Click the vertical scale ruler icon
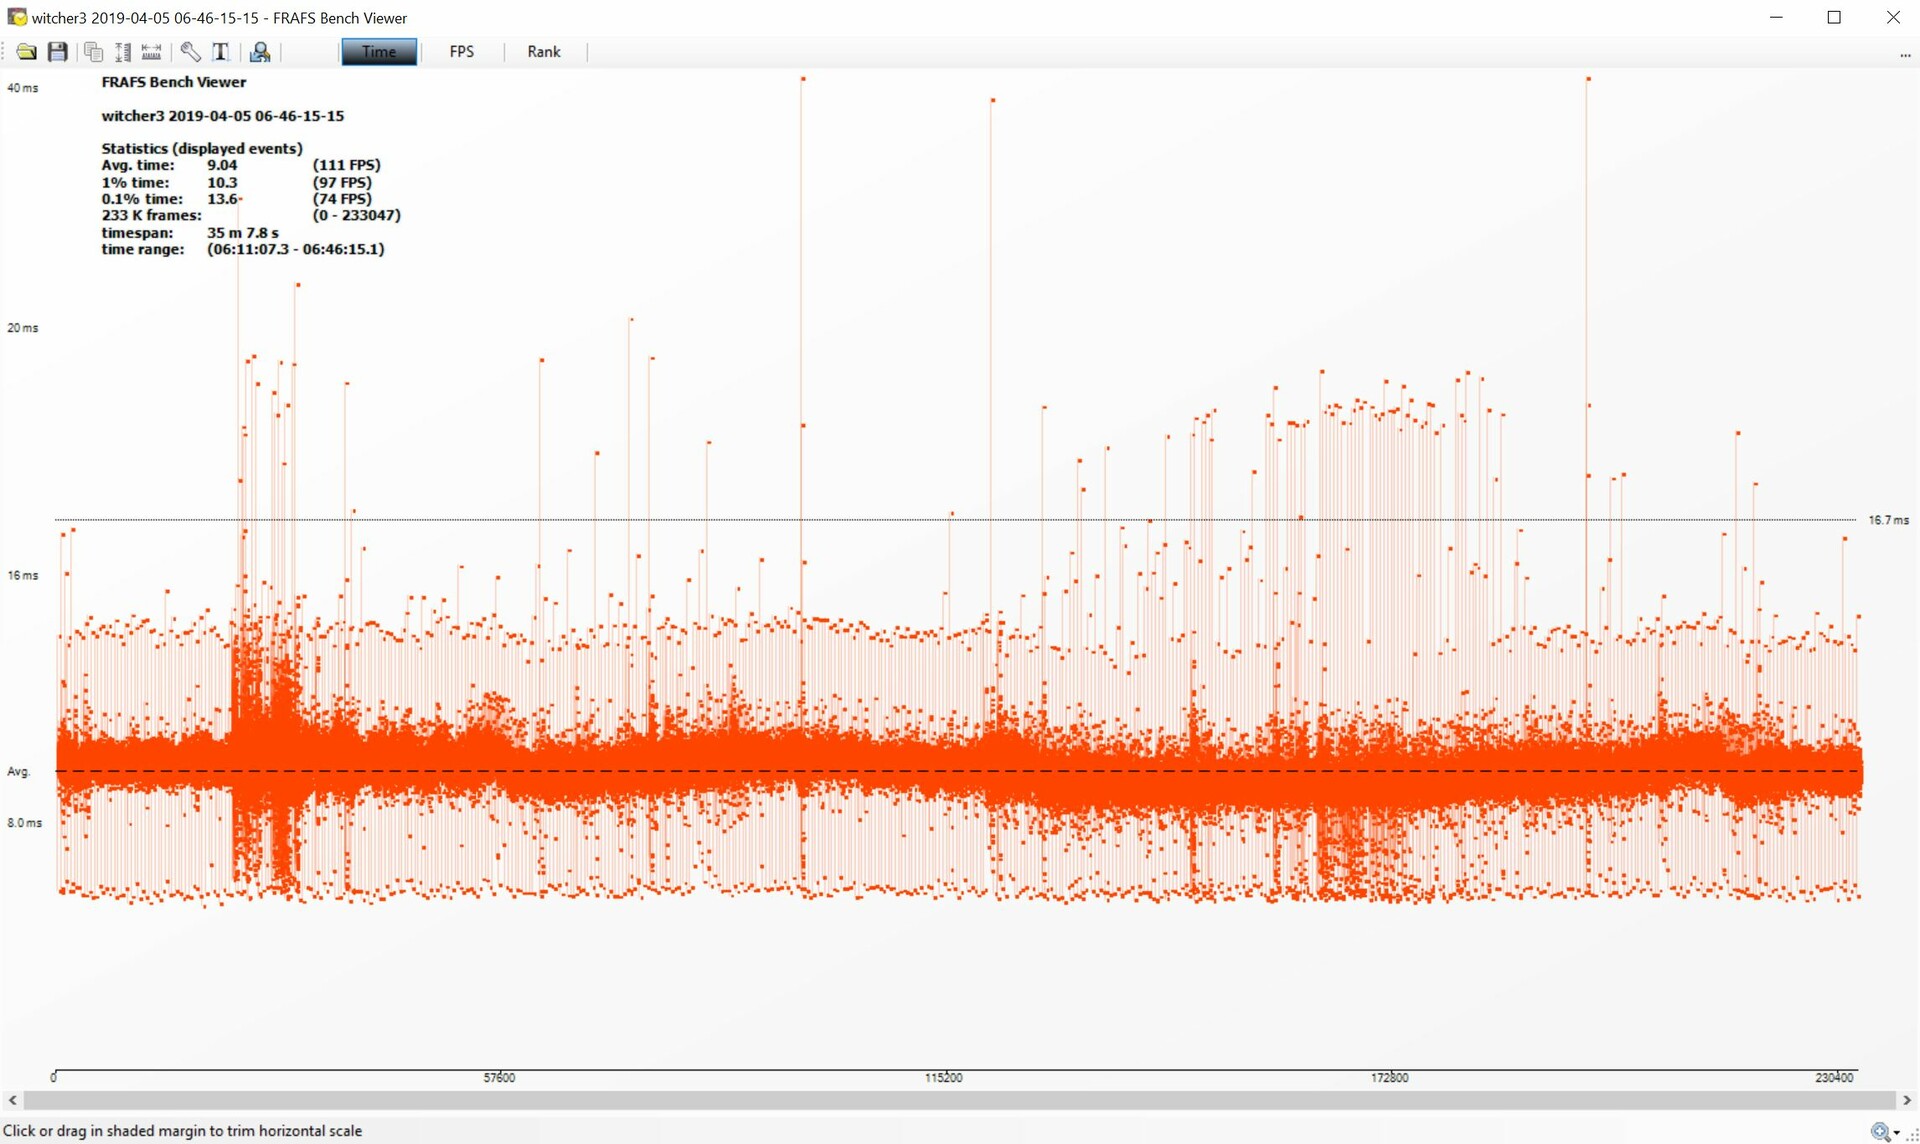Viewport: 1920px width, 1144px height. point(122,52)
